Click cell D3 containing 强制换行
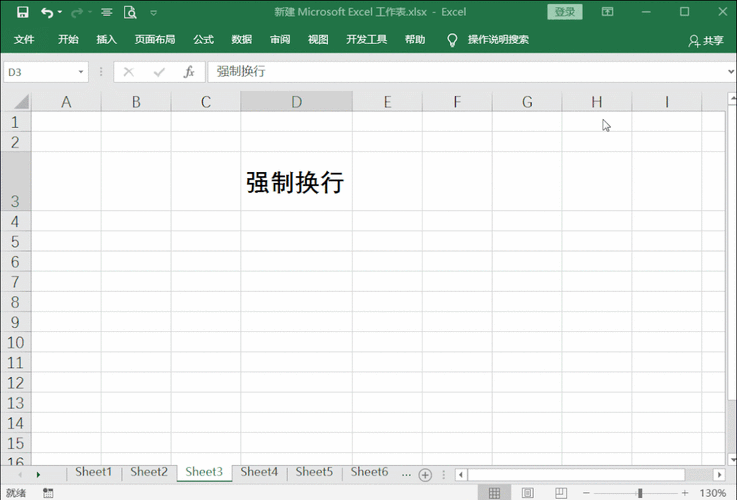This screenshot has width=737, height=500. click(297, 181)
